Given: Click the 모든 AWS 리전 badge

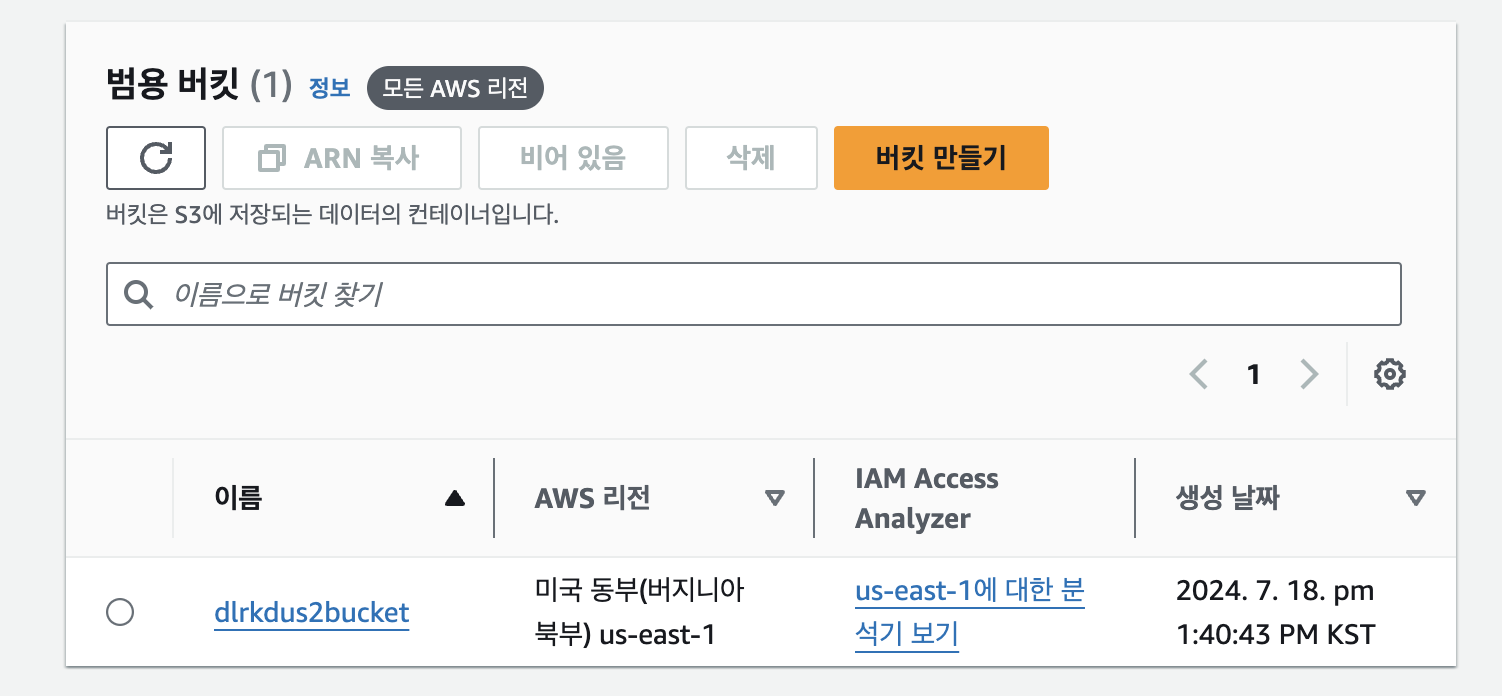Looking at the screenshot, I should coord(455,88).
